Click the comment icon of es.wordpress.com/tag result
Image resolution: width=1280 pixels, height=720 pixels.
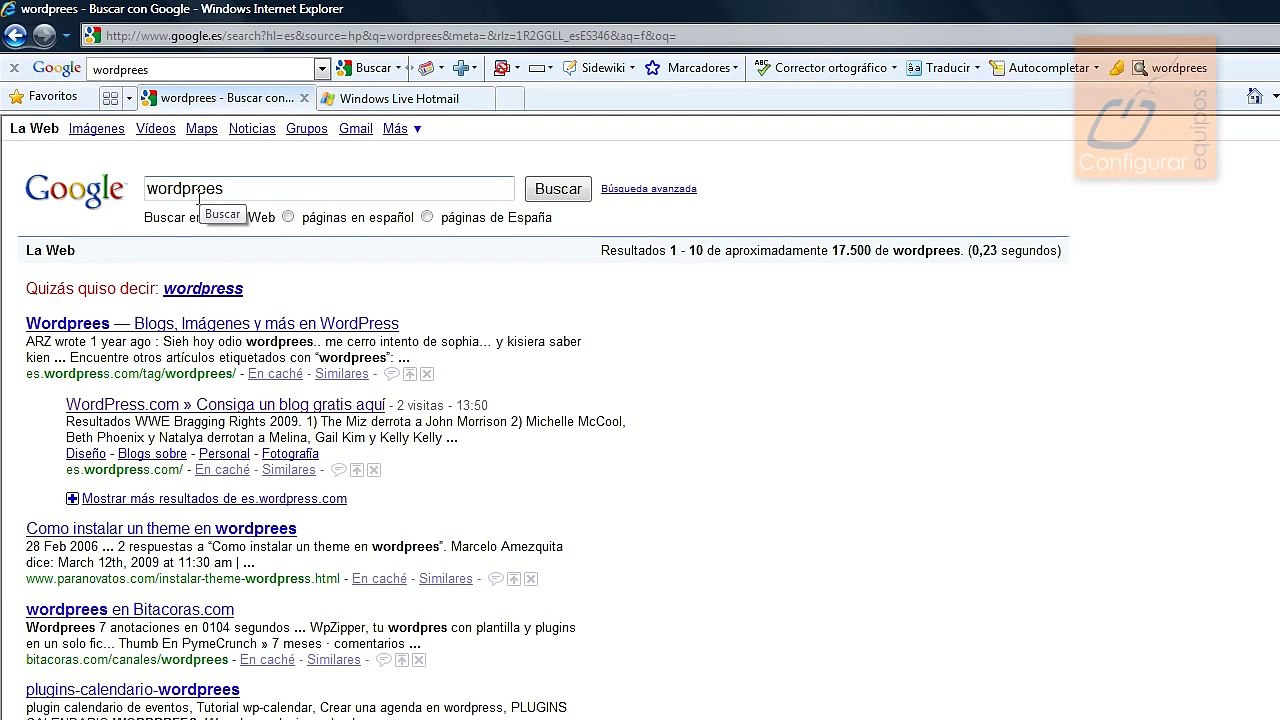pyautogui.click(x=392, y=374)
